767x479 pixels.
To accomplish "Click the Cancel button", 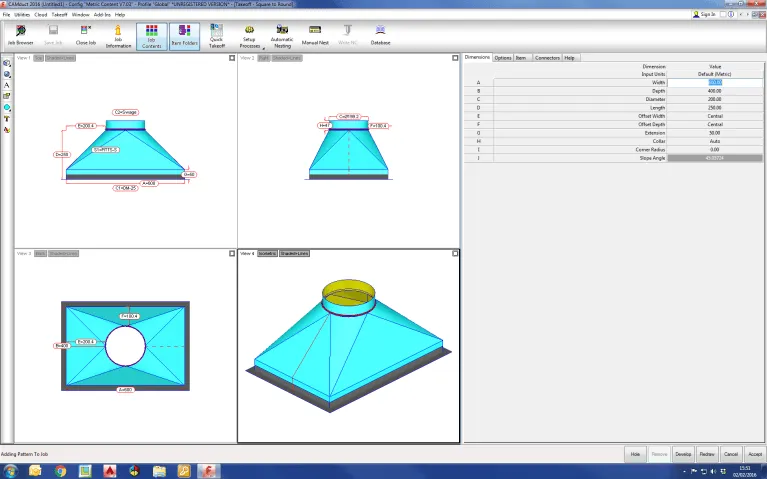I will [731, 454].
